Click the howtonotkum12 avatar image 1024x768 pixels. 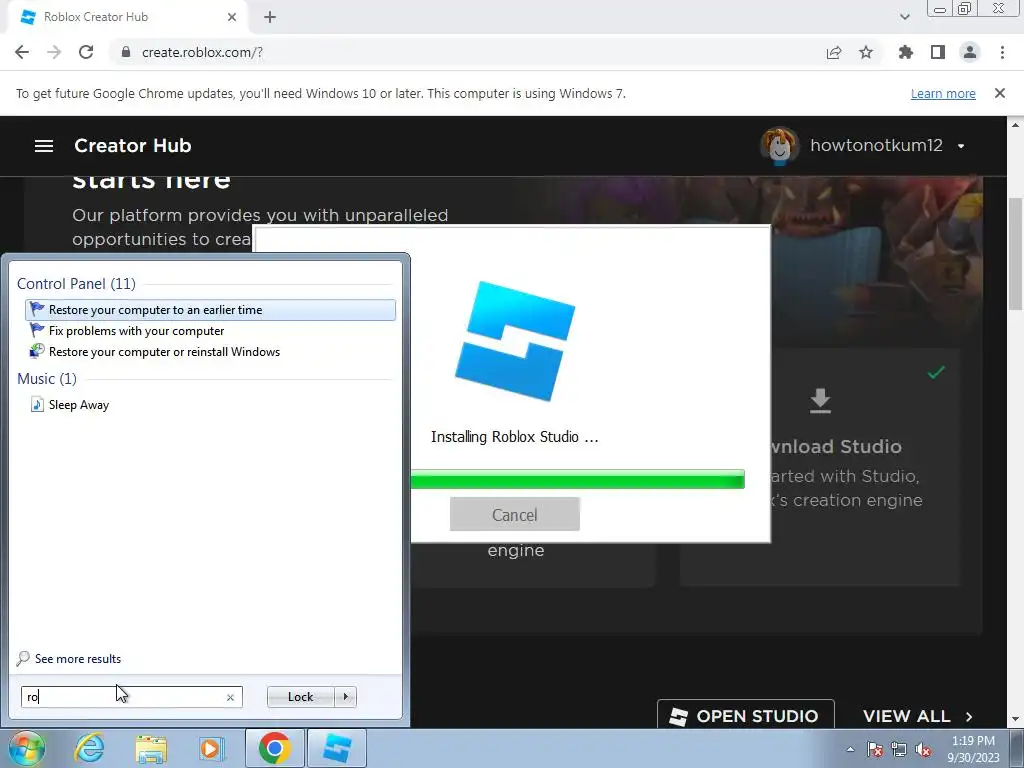point(780,145)
